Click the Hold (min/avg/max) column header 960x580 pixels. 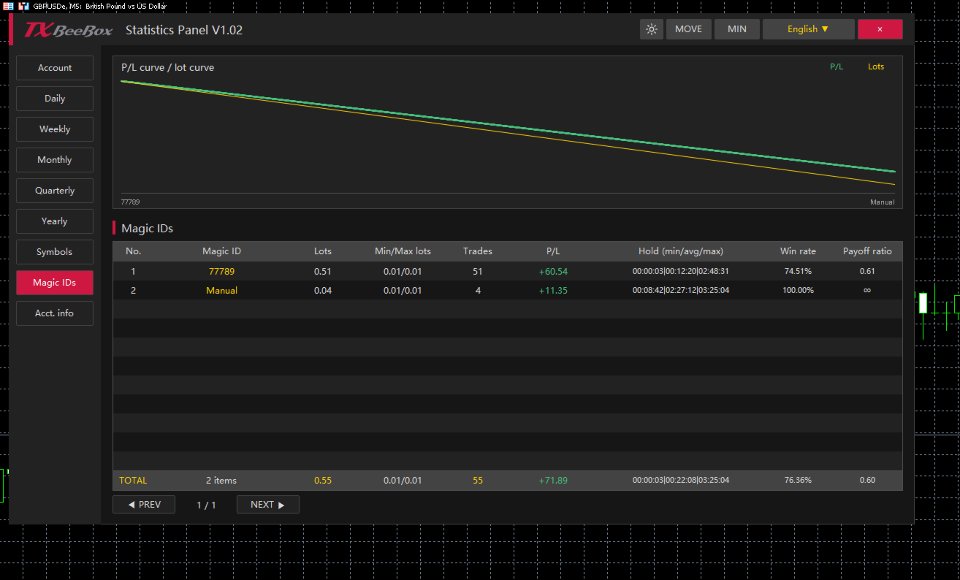(x=681, y=251)
